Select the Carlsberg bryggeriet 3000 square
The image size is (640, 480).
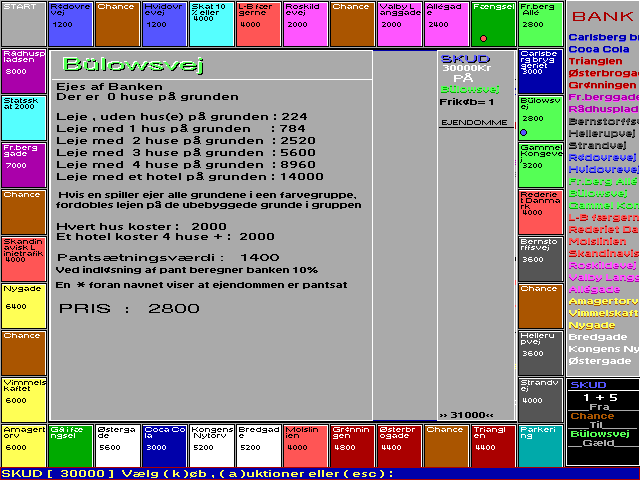pyautogui.click(x=541, y=71)
